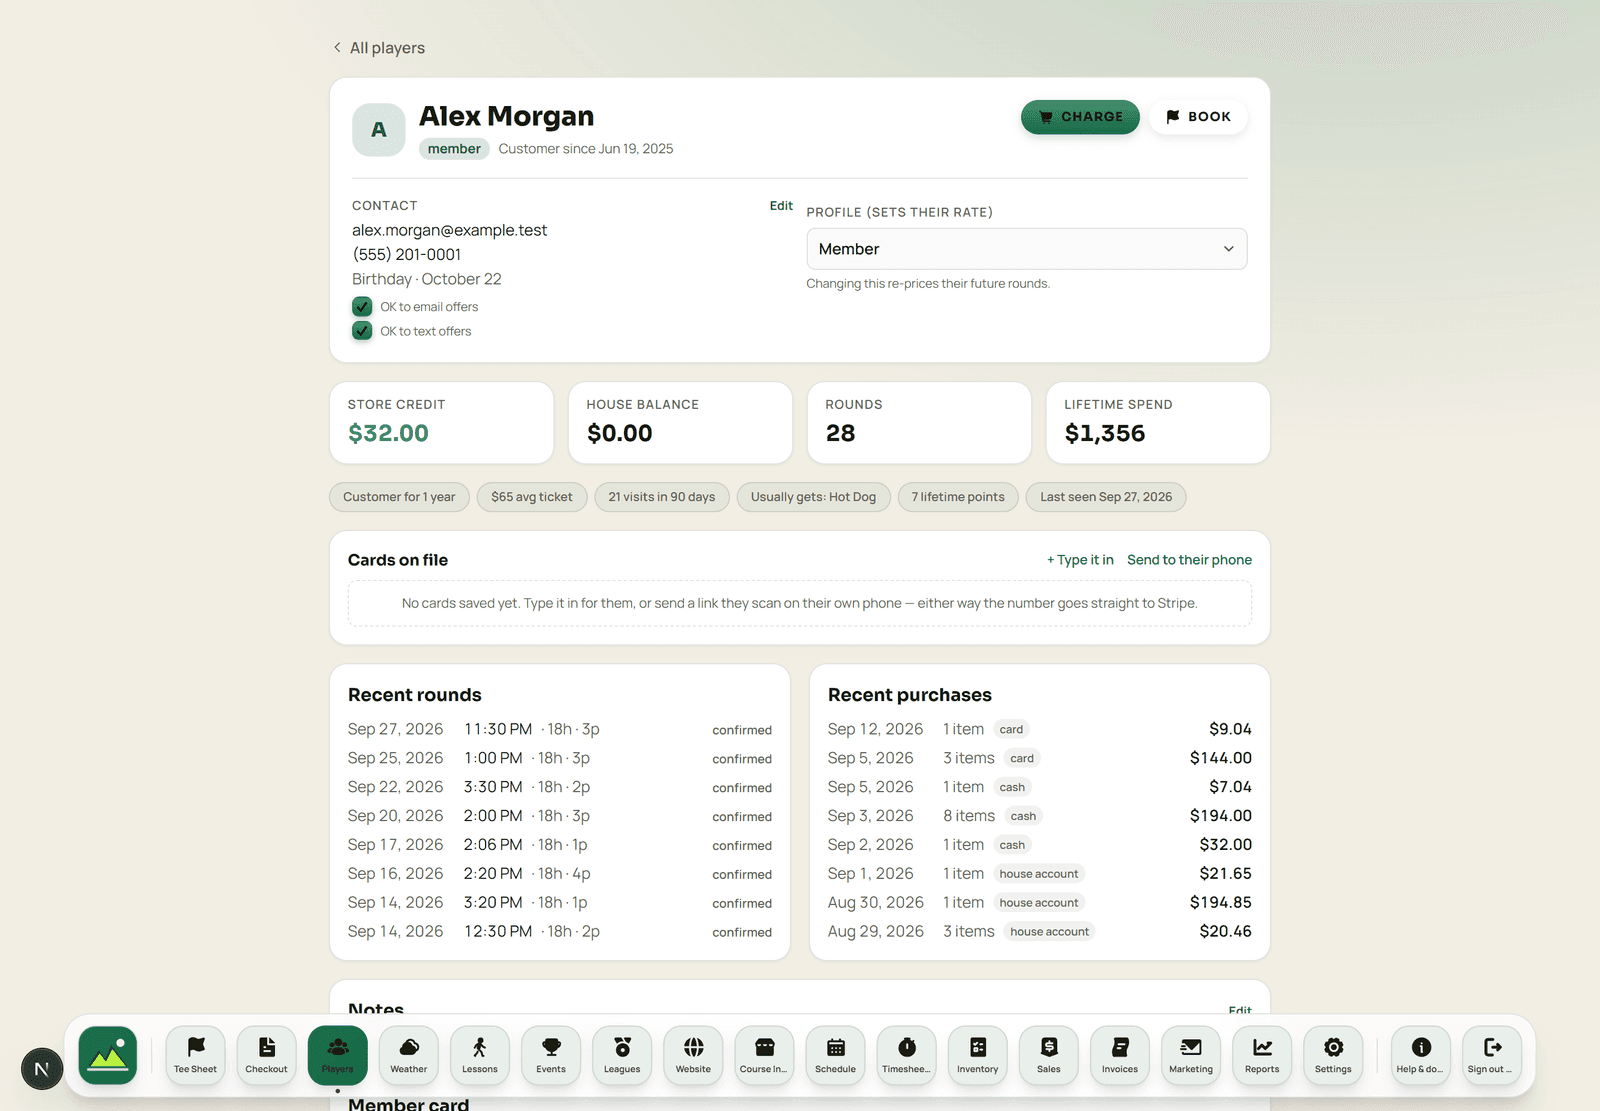Click the Rounds 28 card

click(x=919, y=423)
